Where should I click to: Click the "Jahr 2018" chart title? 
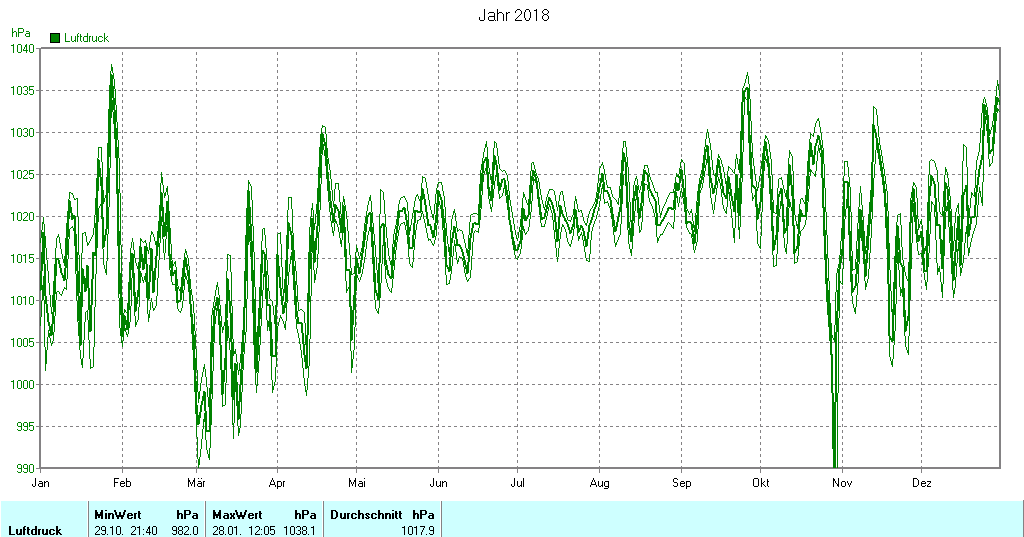pyautogui.click(x=513, y=16)
